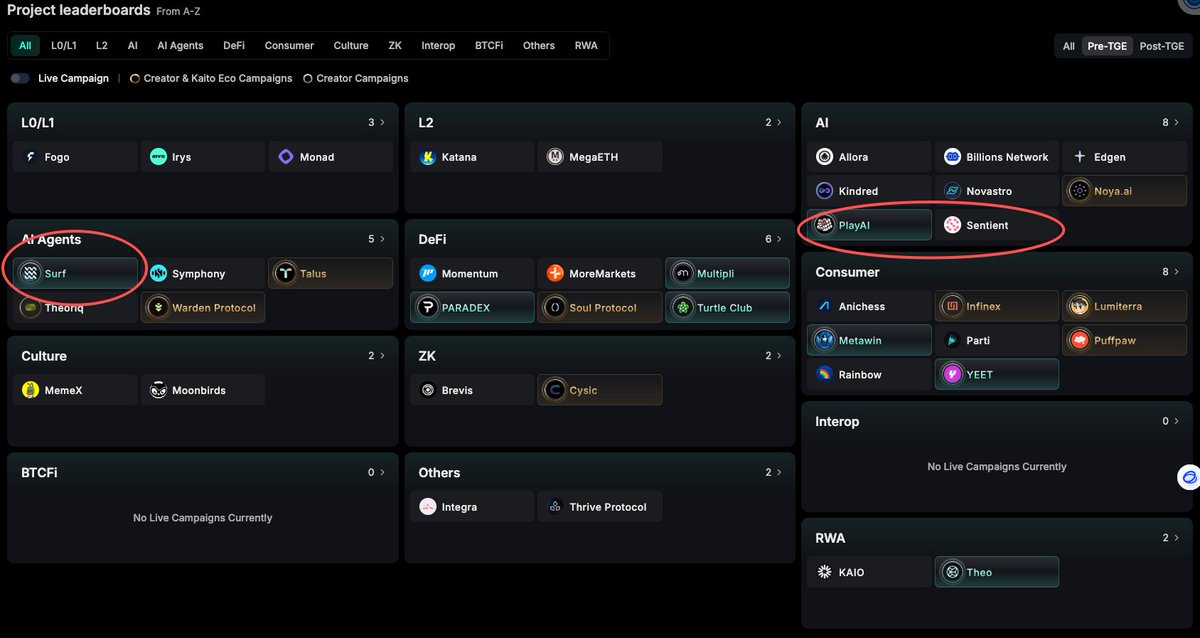Open the Moonbirds owl icon
Image resolution: width=1200 pixels, height=638 pixels.
pyautogui.click(x=158, y=390)
